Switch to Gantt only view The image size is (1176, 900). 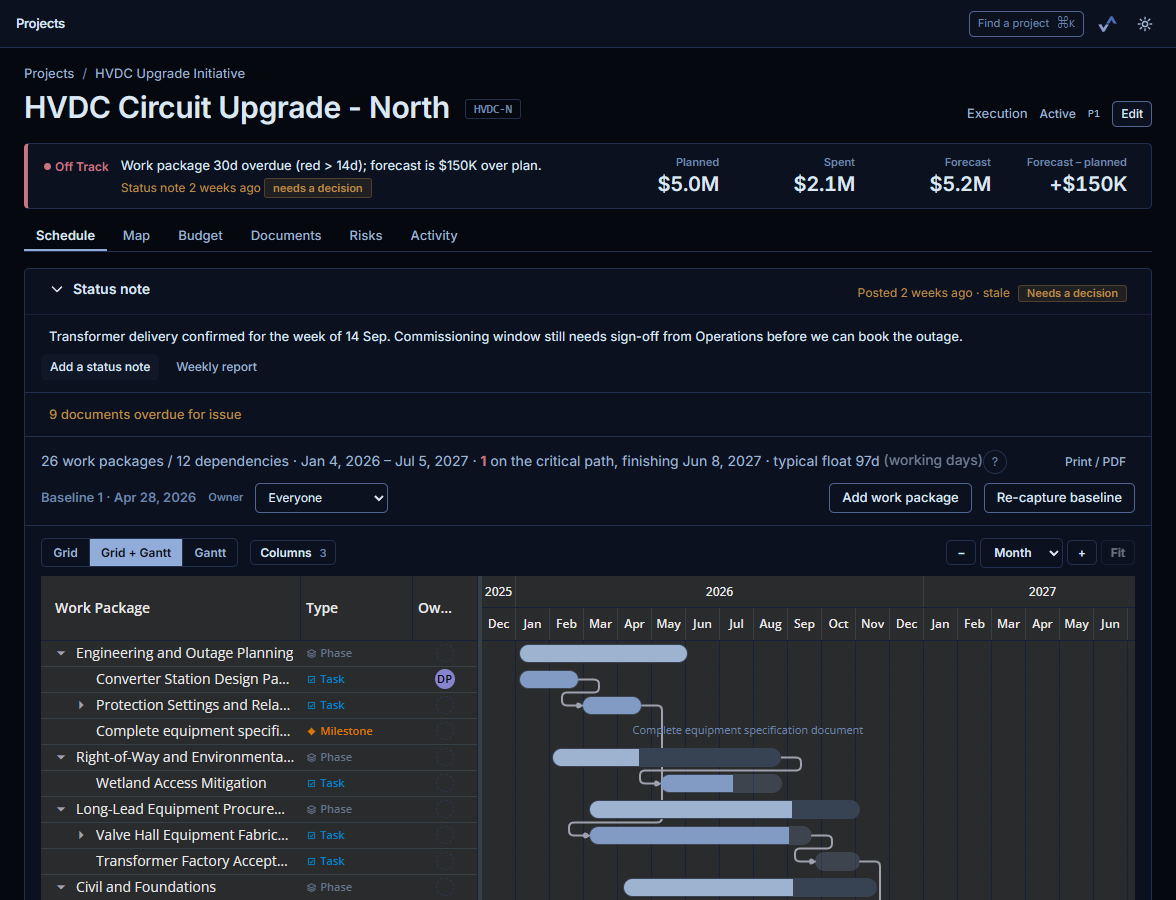tap(210, 553)
